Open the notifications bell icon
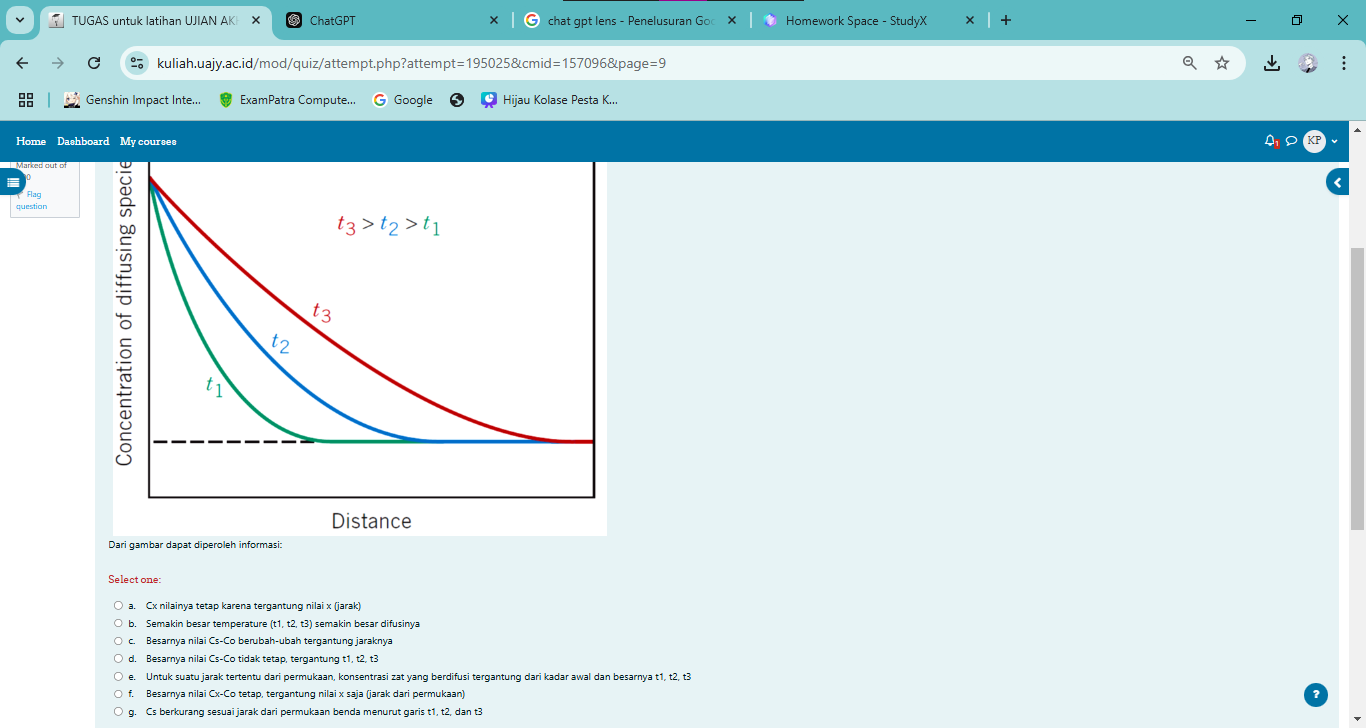 pos(1271,141)
